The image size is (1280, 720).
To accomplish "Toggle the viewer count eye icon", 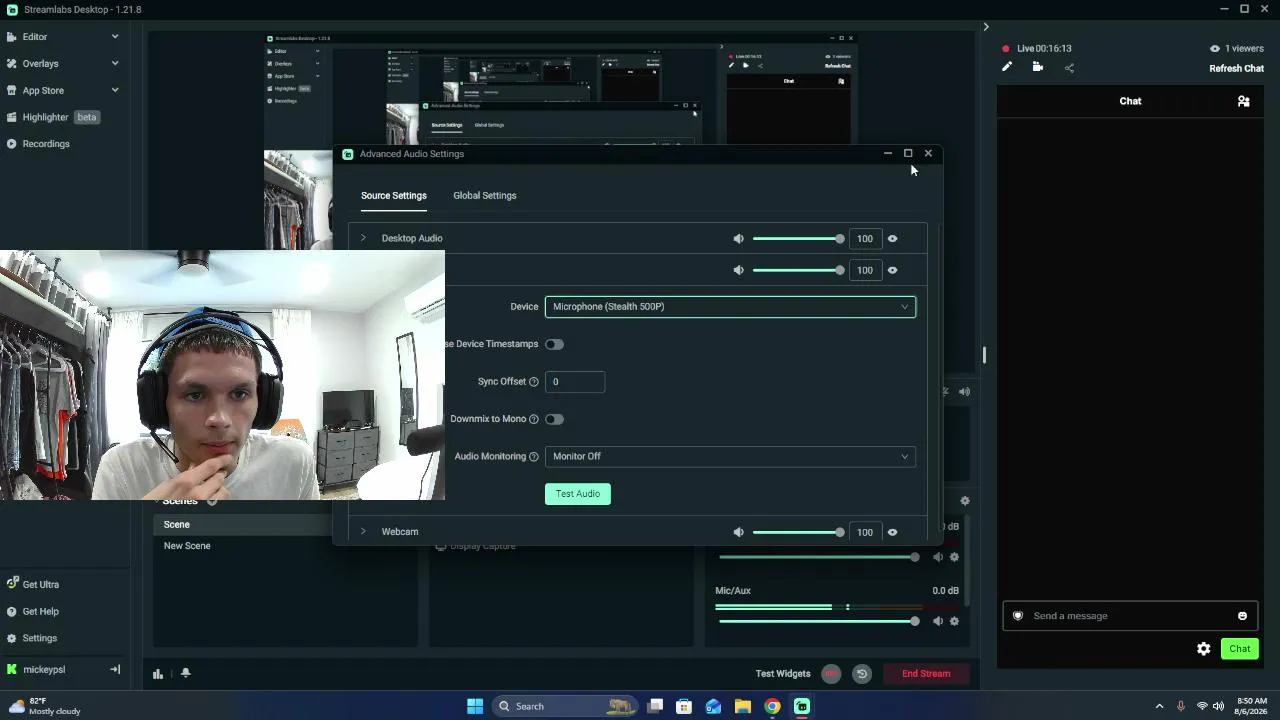I will [x=1215, y=48].
